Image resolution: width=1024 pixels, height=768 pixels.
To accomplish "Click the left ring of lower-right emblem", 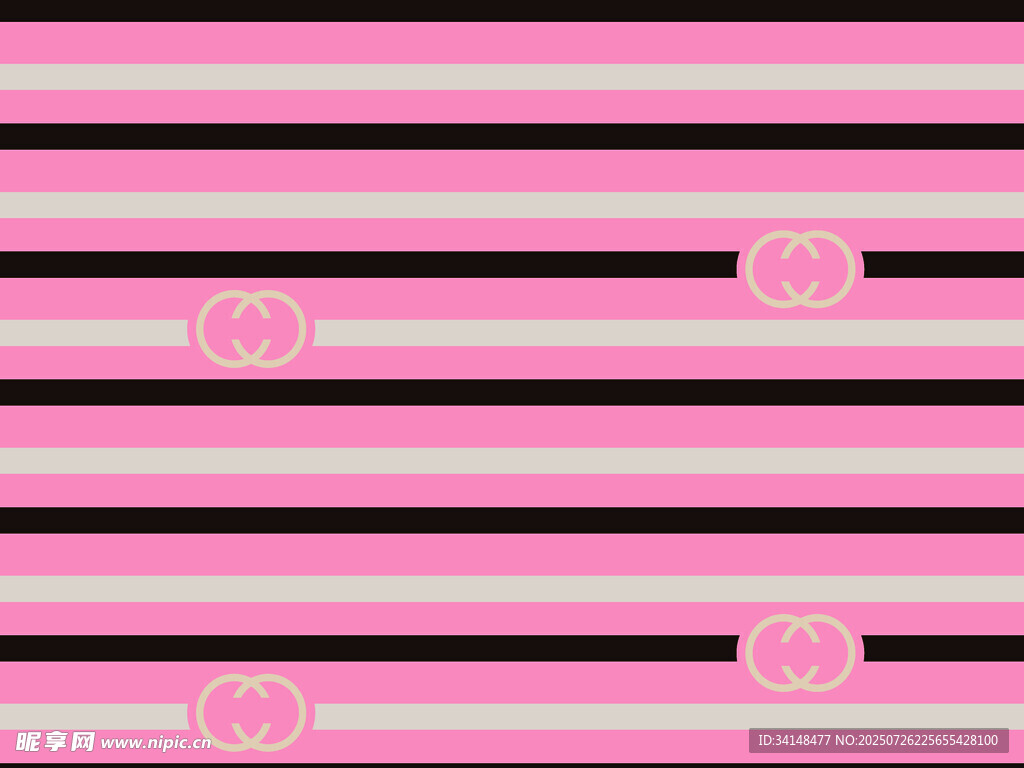I will 750,652.
